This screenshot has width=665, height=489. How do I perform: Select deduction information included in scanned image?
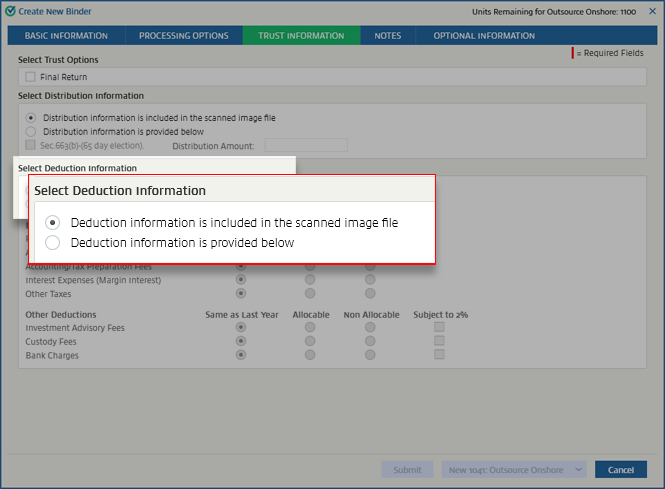click(53, 222)
